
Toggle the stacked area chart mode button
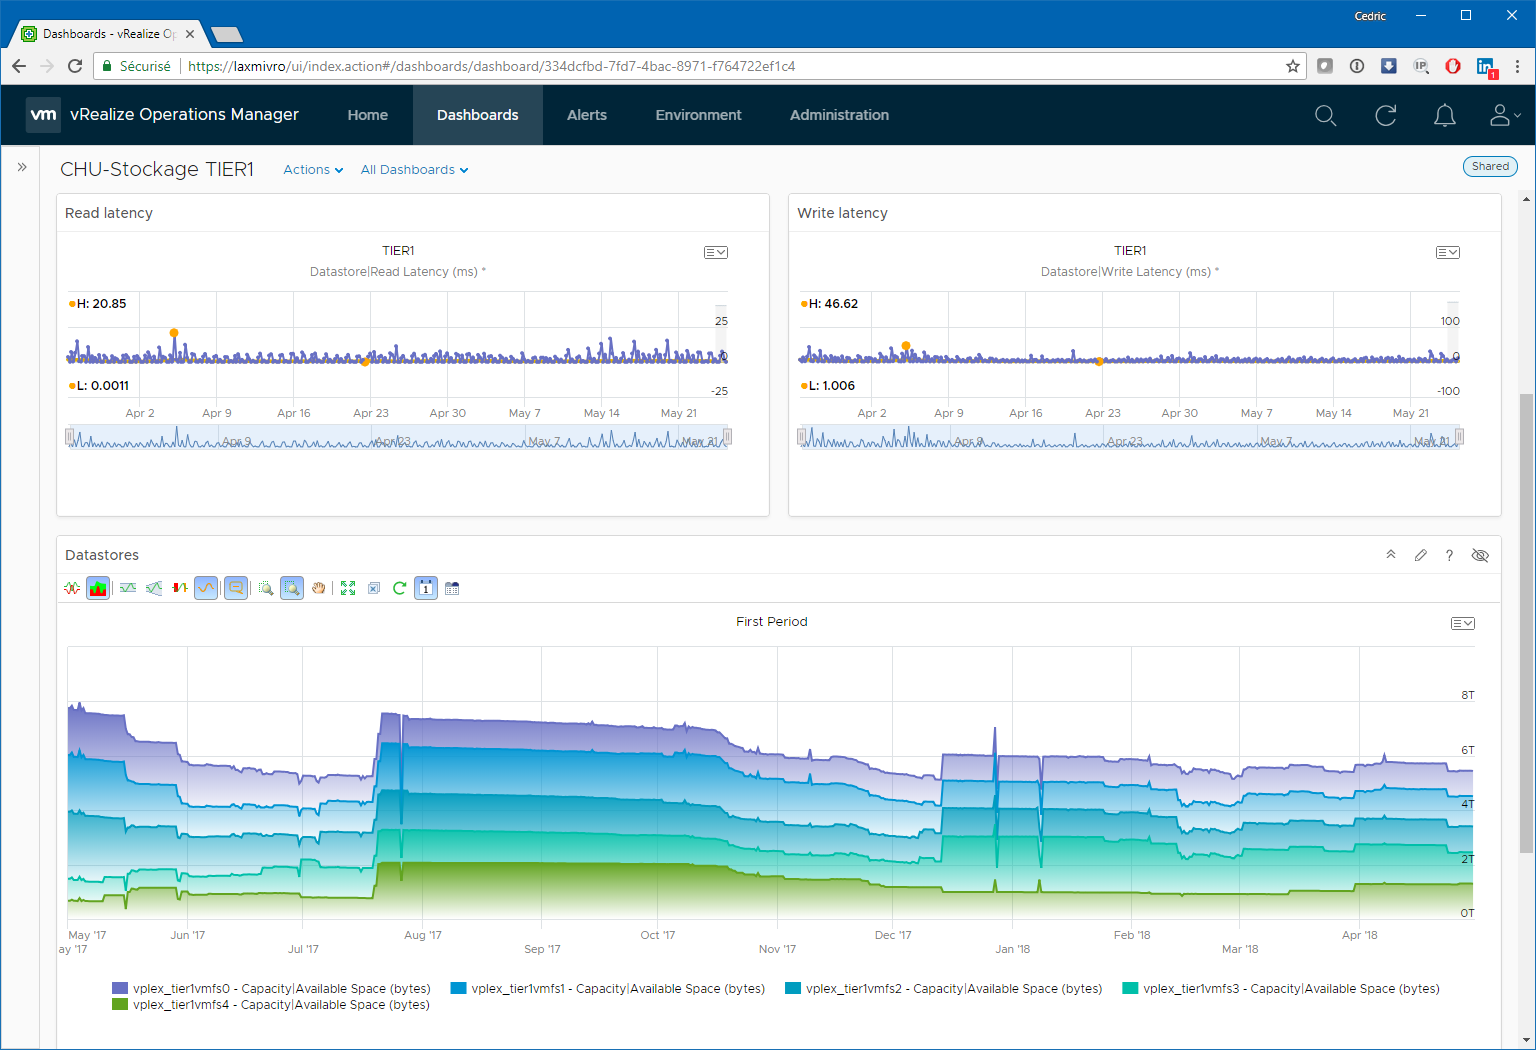pyautogui.click(x=98, y=588)
